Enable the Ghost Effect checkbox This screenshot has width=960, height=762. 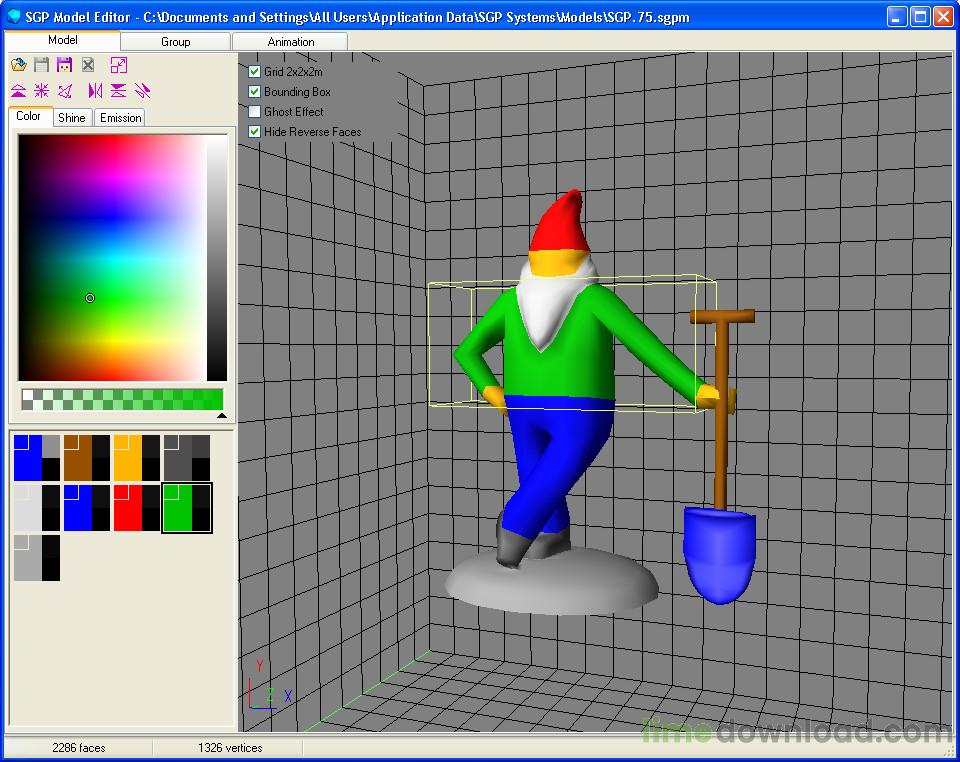[254, 112]
